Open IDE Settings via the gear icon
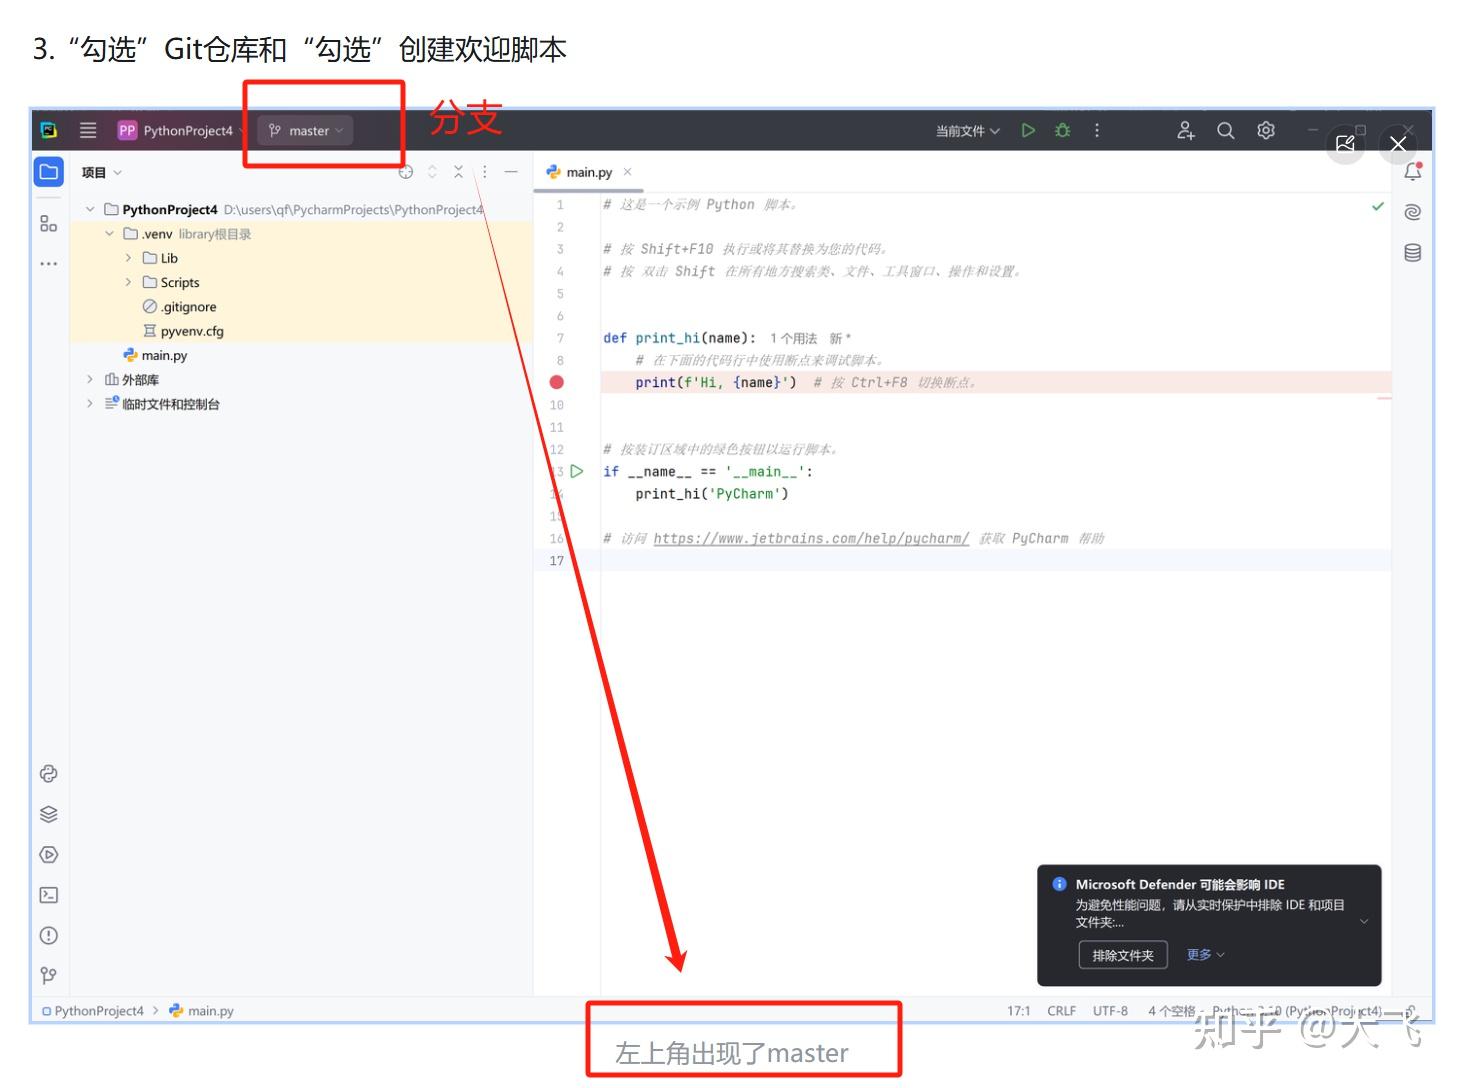1459x1088 pixels. click(1265, 130)
